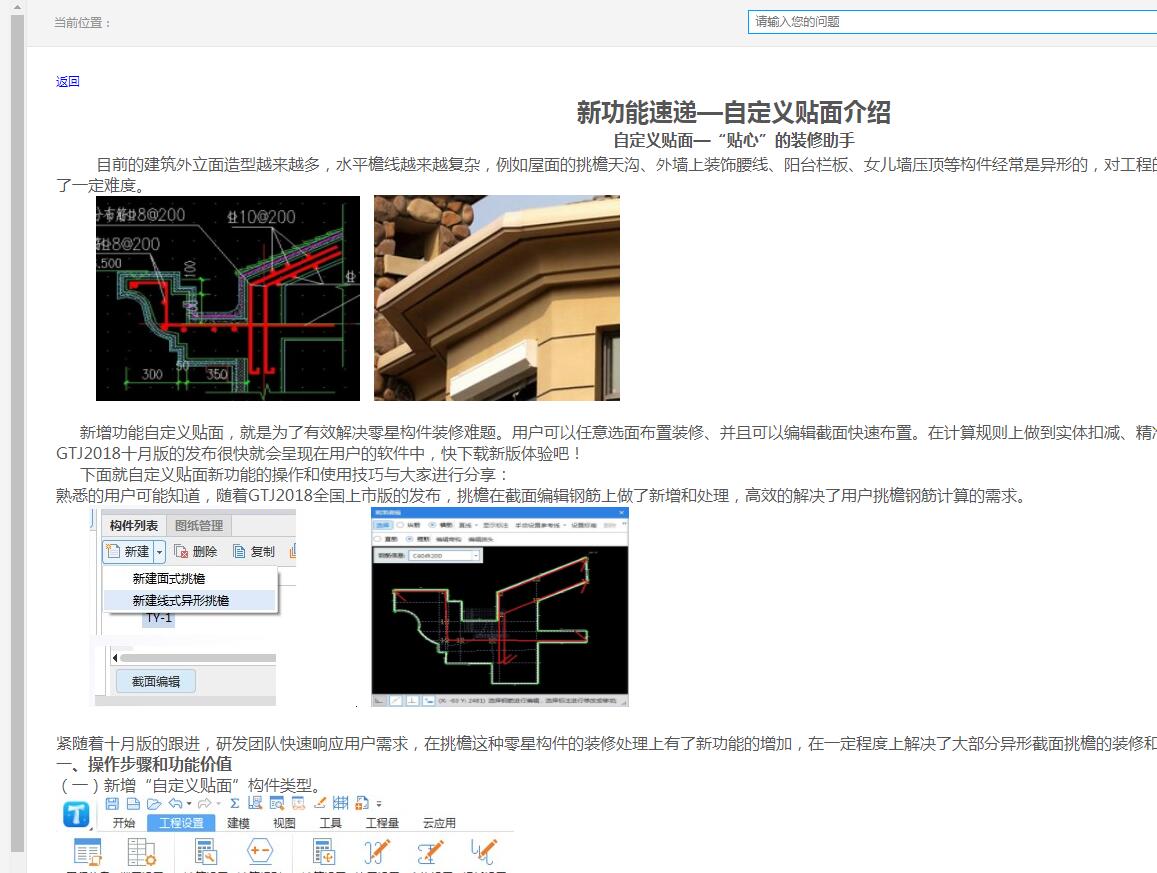
Task: Close the section editing dialog window
Action: pyautogui.click(x=621, y=512)
